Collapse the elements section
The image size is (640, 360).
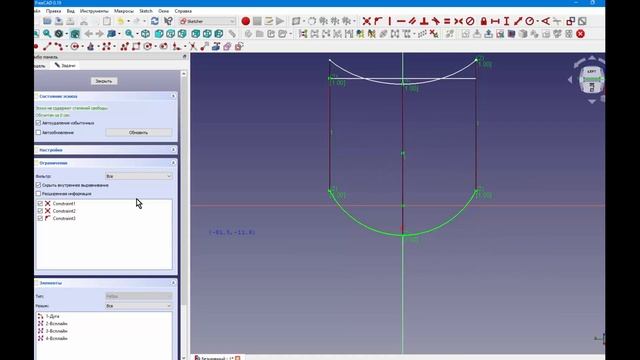click(x=173, y=282)
